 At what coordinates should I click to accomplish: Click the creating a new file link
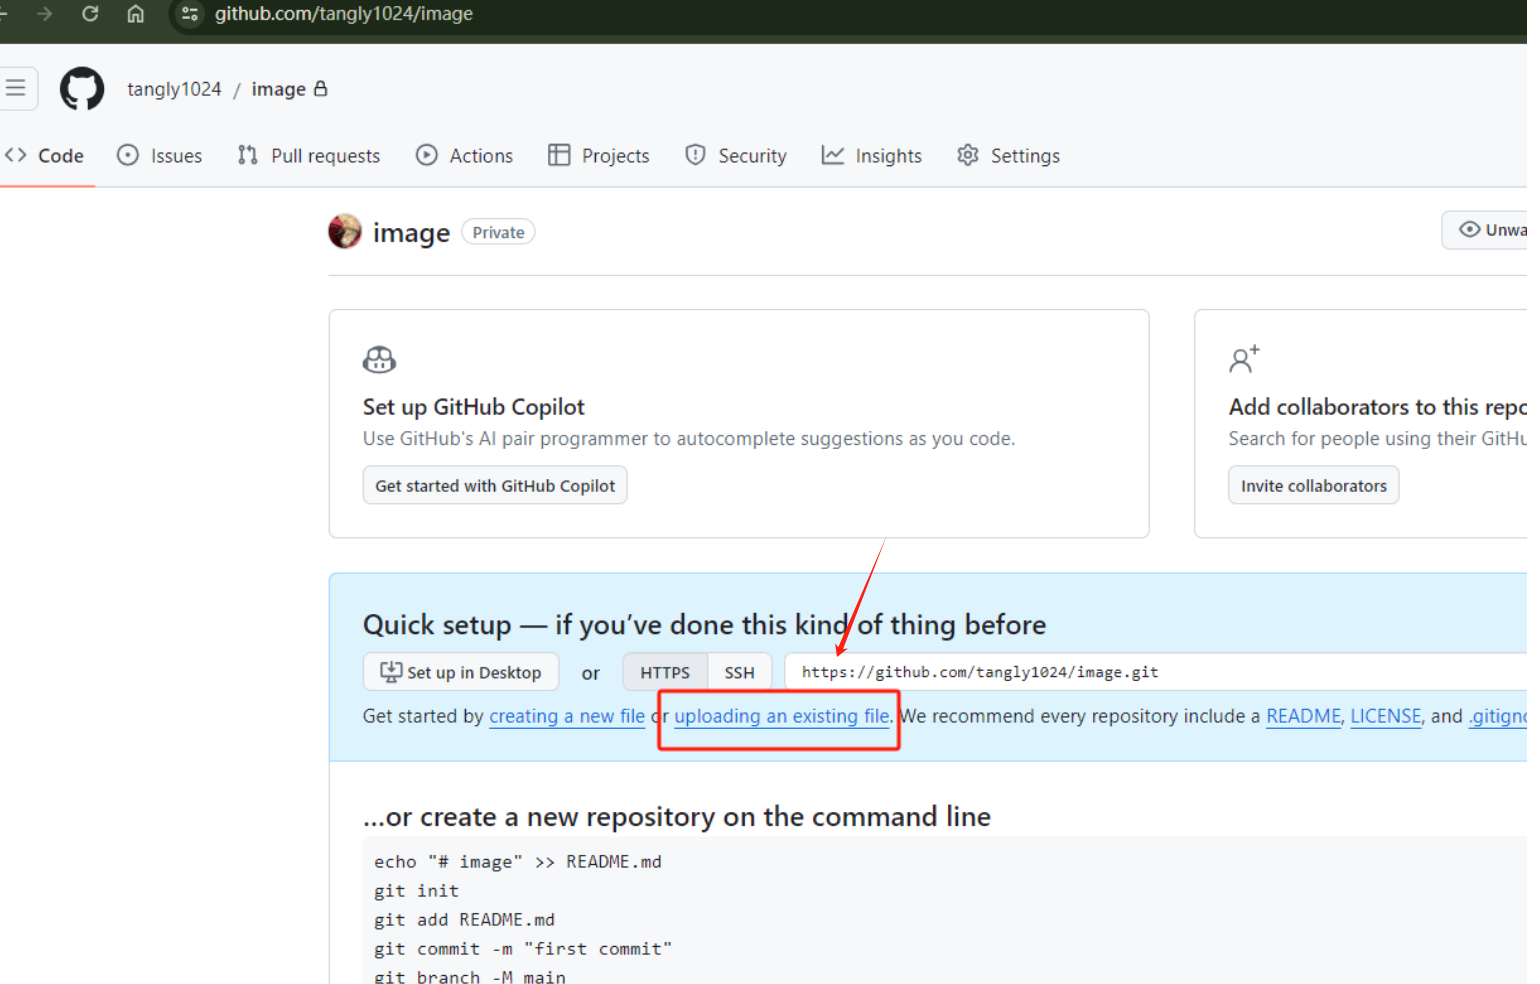click(x=567, y=716)
